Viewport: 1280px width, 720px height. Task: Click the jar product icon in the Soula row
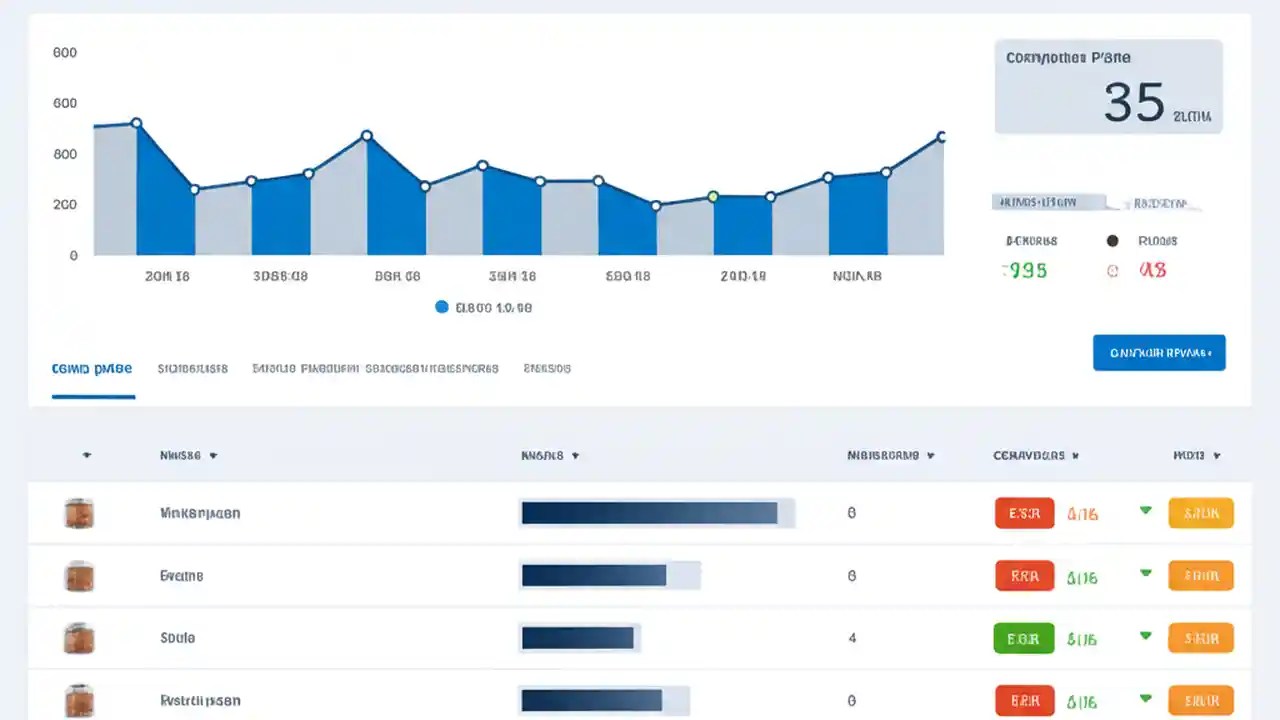[79, 638]
